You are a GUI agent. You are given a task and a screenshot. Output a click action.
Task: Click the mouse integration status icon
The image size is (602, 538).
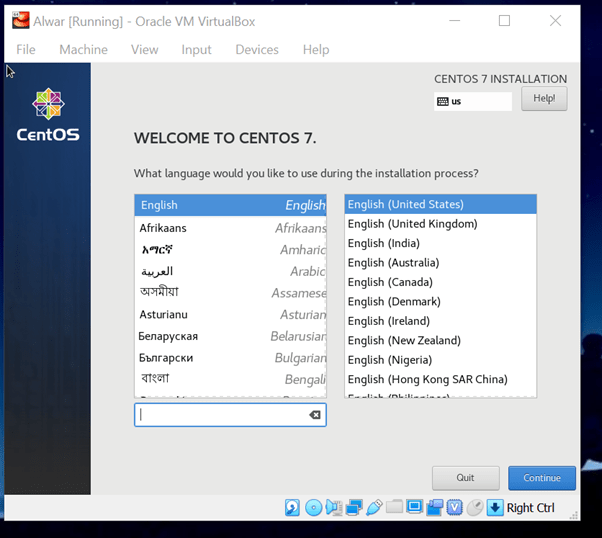pyautogui.click(x=475, y=507)
